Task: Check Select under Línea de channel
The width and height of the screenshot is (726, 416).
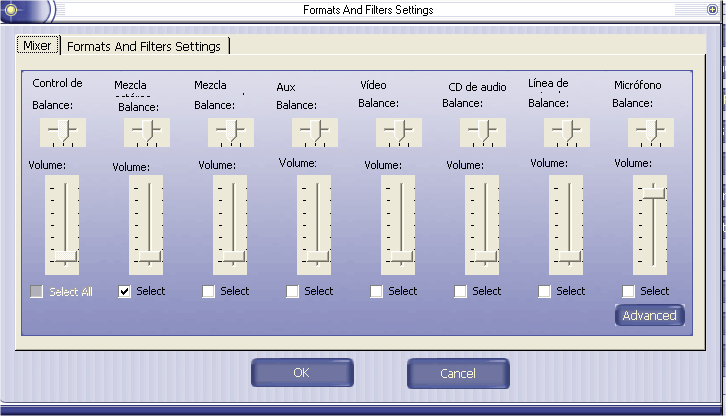Action: click(x=544, y=291)
